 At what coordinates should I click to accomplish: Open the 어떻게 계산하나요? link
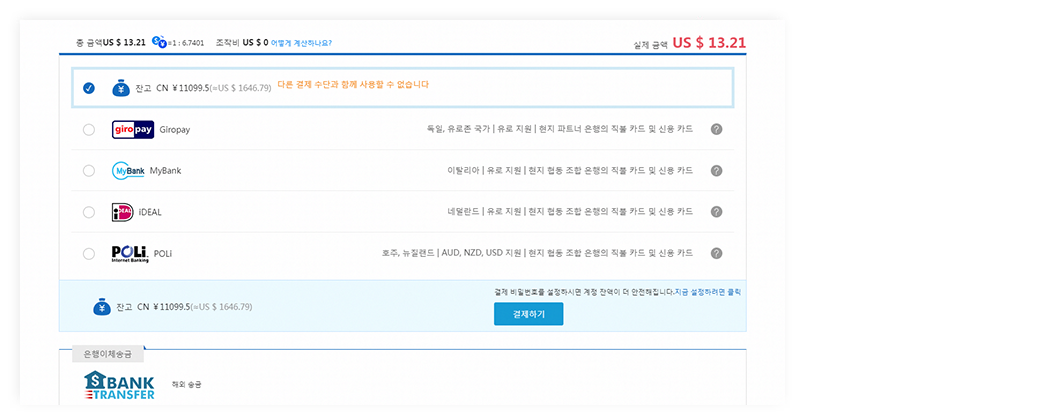click(301, 43)
